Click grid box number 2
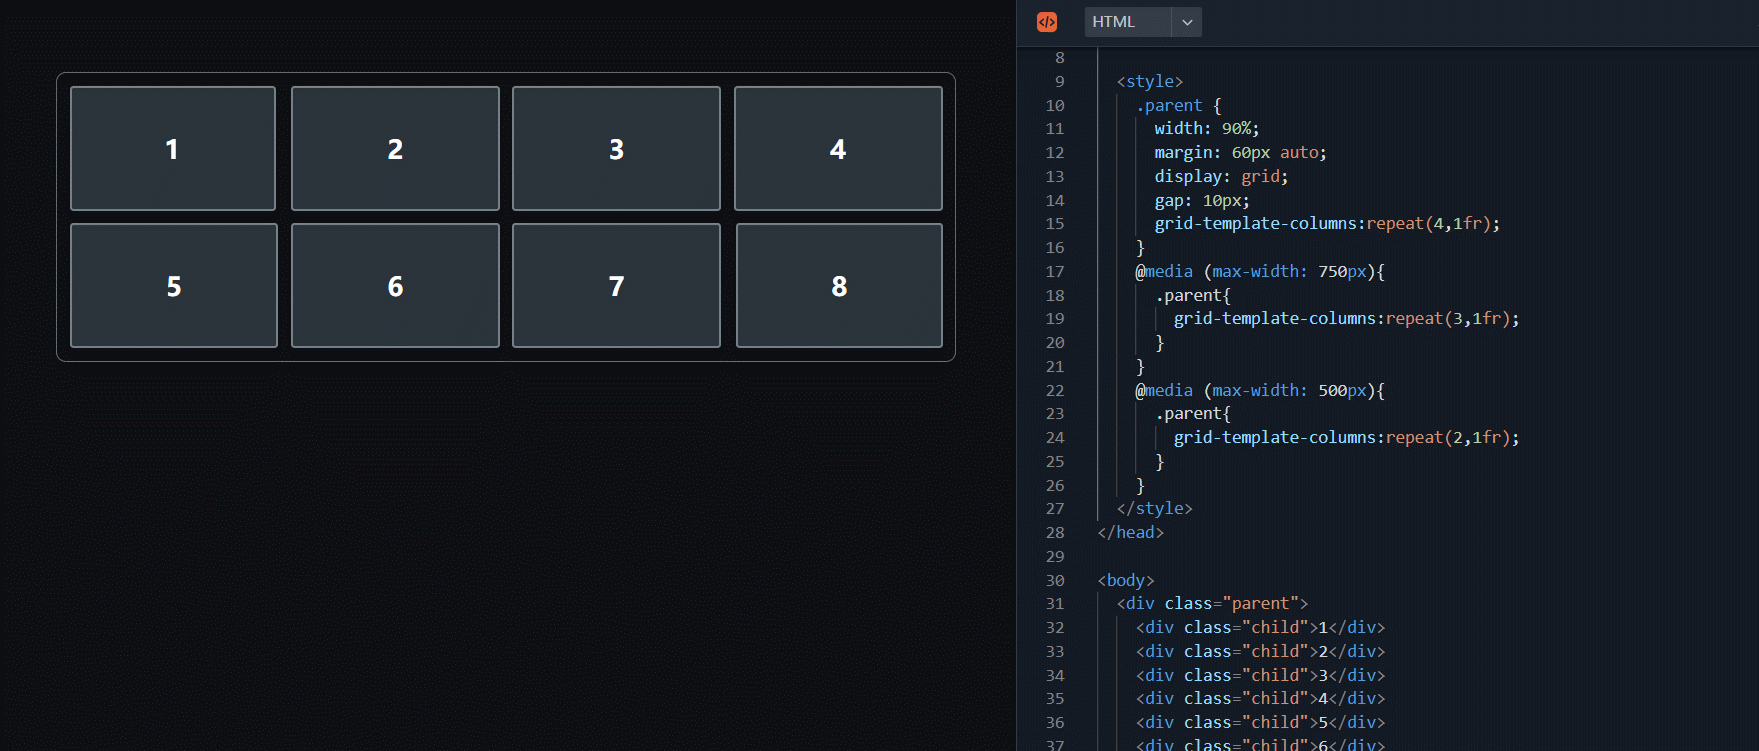The image size is (1759, 751). [x=395, y=148]
